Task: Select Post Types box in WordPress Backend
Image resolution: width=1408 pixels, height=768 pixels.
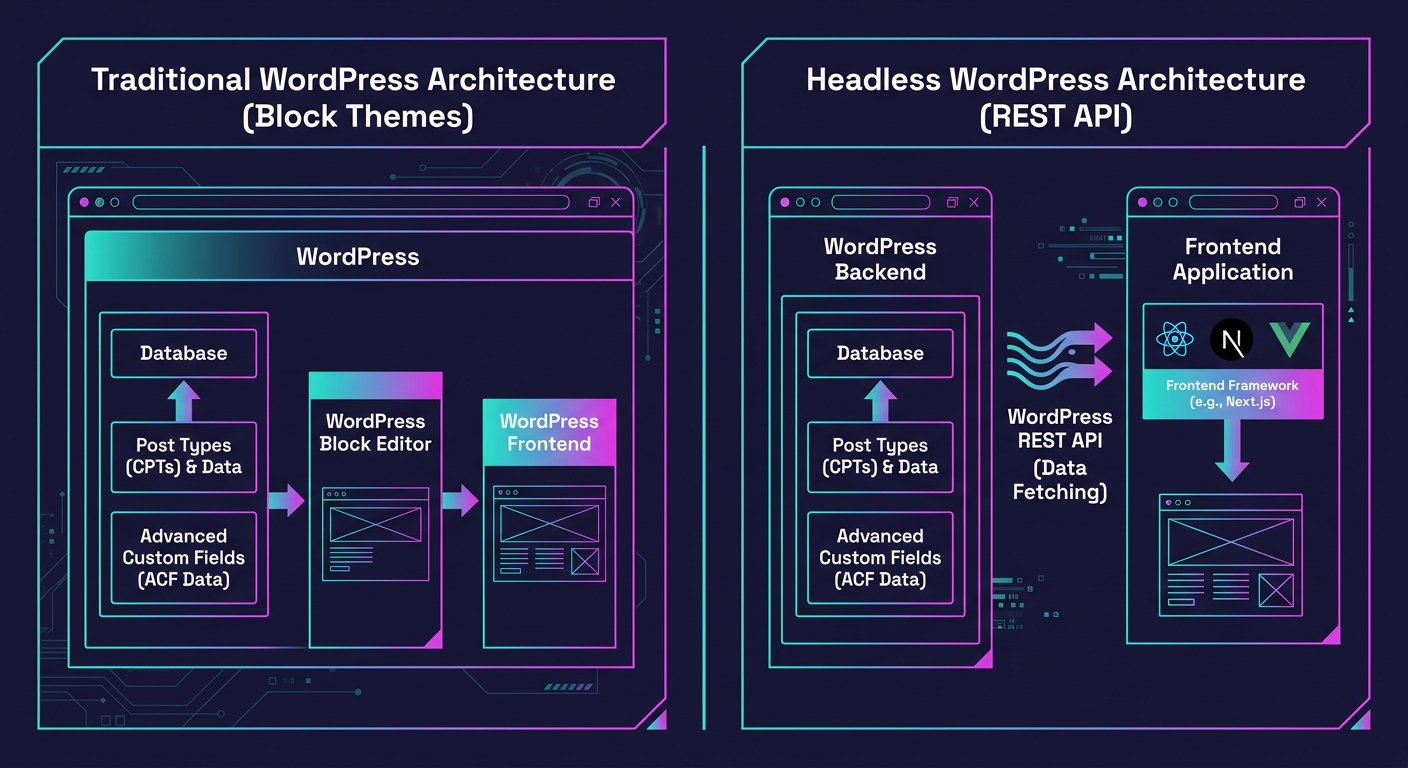Action: click(x=880, y=457)
